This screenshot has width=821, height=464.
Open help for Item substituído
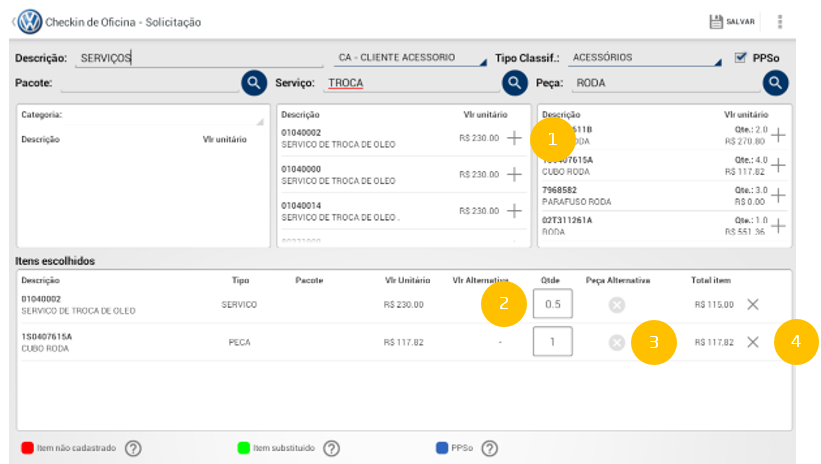click(331, 448)
